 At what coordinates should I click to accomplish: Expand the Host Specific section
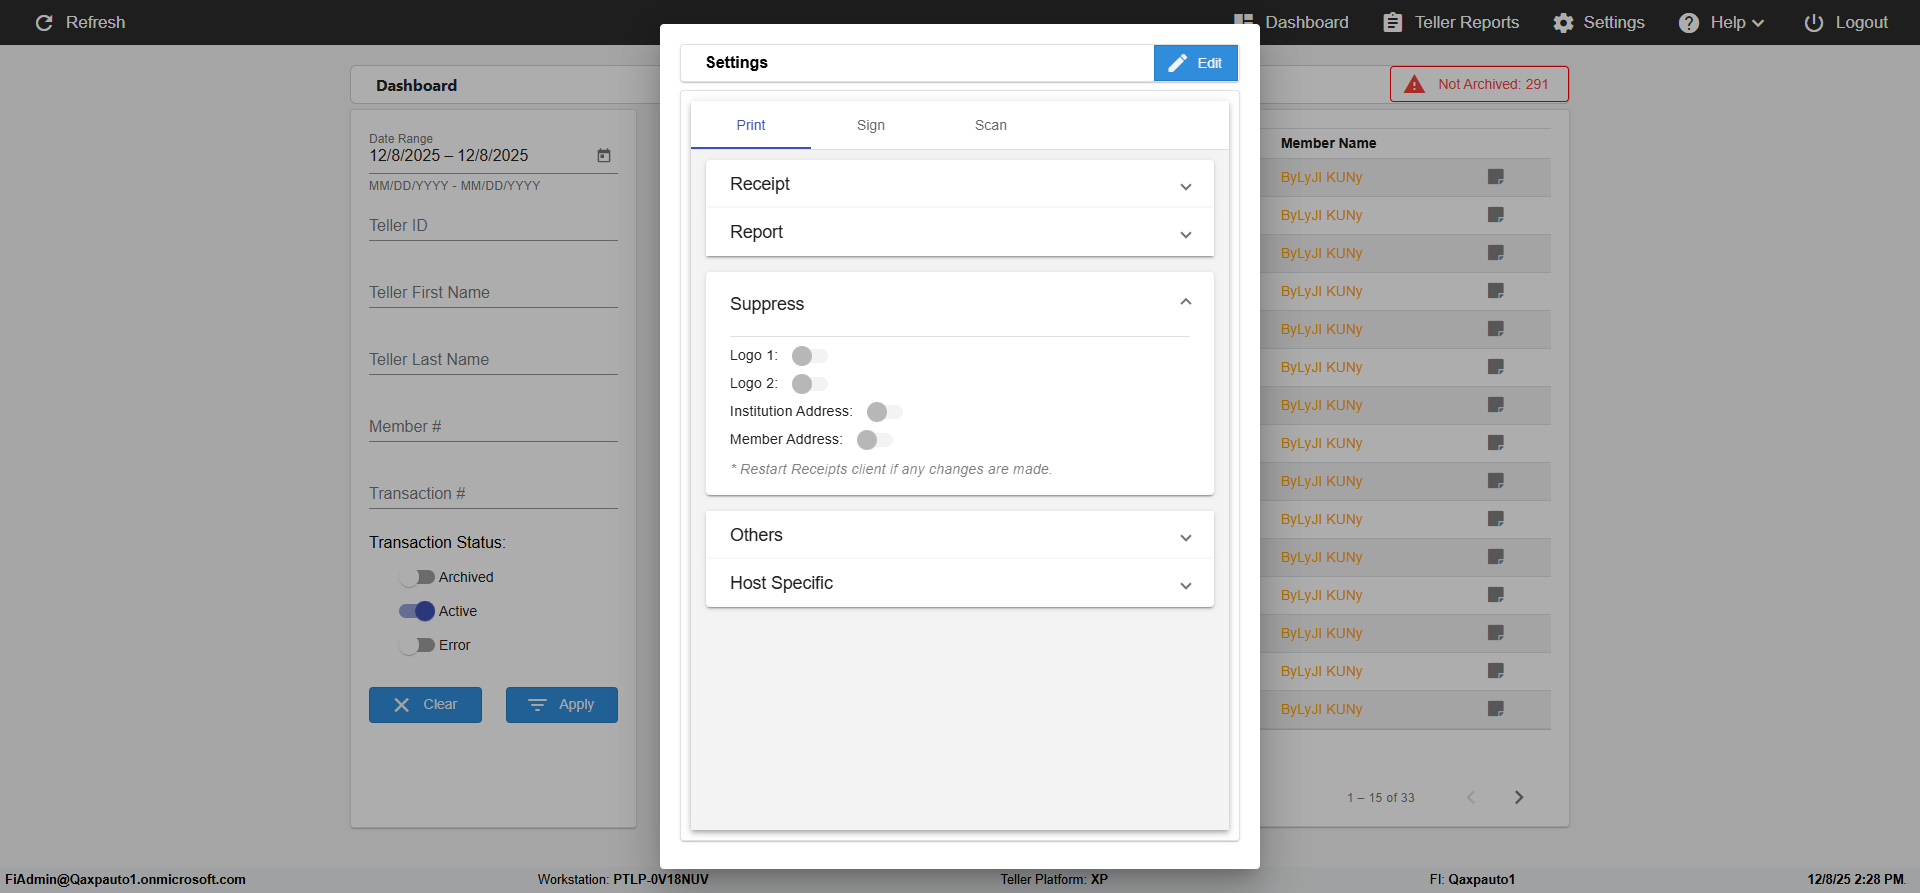(x=960, y=583)
